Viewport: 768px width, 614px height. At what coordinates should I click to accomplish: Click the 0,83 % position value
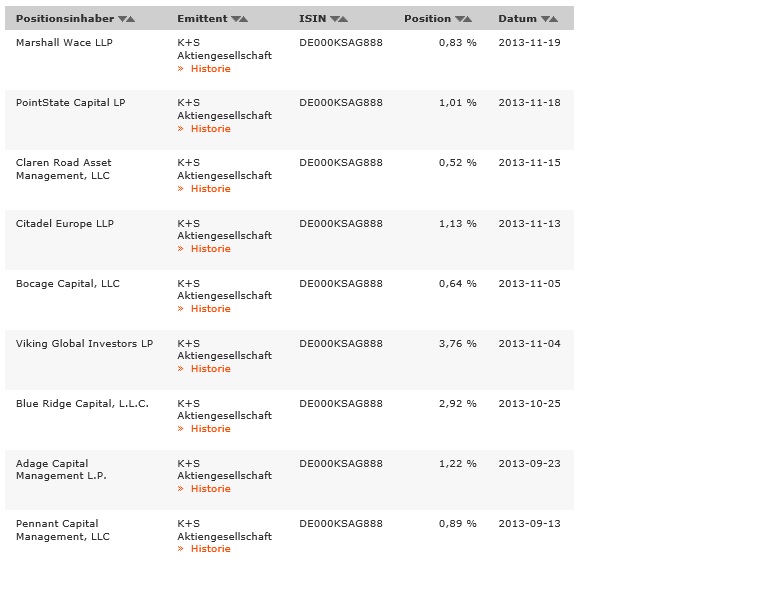[x=457, y=43]
